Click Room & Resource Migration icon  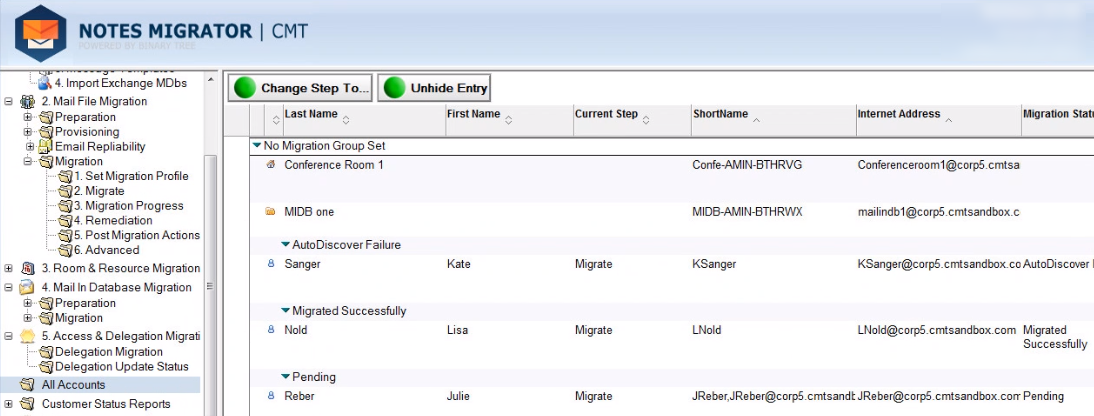27,268
